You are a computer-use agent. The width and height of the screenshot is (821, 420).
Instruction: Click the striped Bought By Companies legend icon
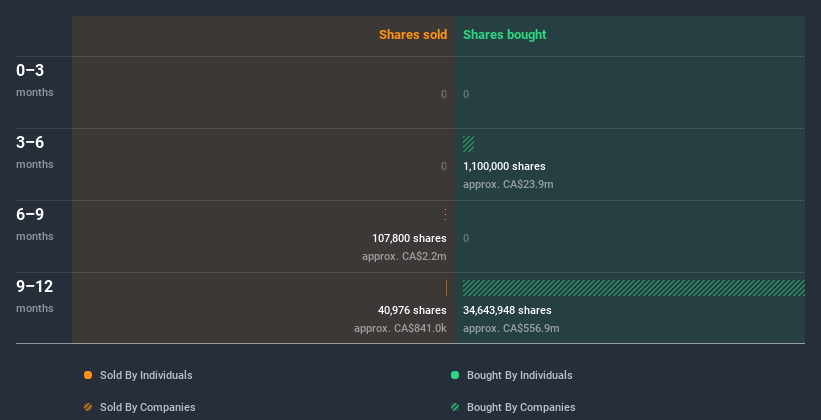click(455, 407)
